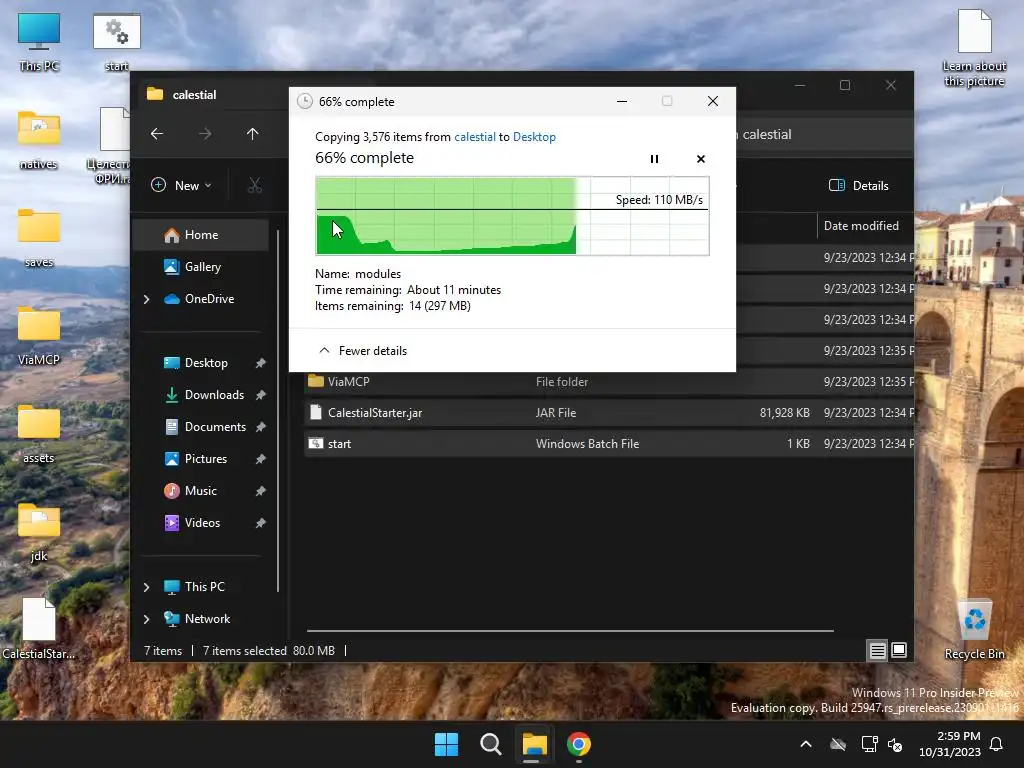Select the ViaMCP folder row in Explorer

(x=609, y=382)
